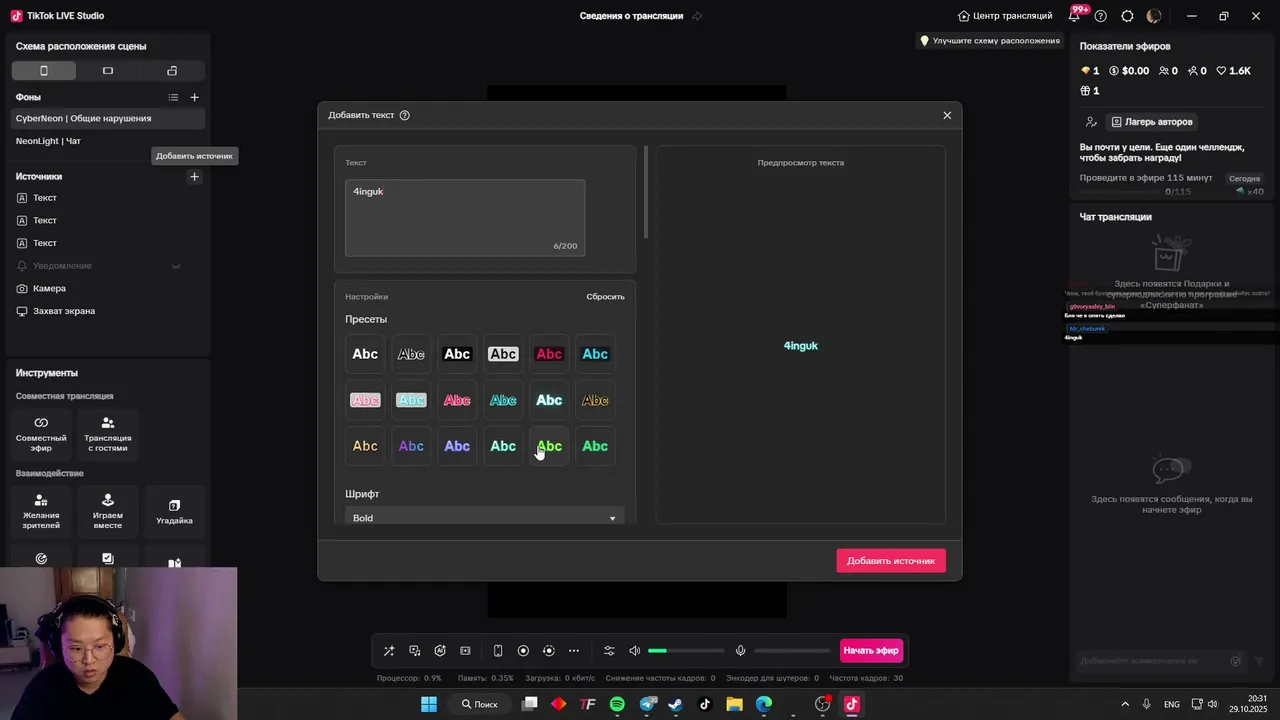Screen dimensions: 1280x720
Task: Select the Захват экрана source
Action: point(108,311)
